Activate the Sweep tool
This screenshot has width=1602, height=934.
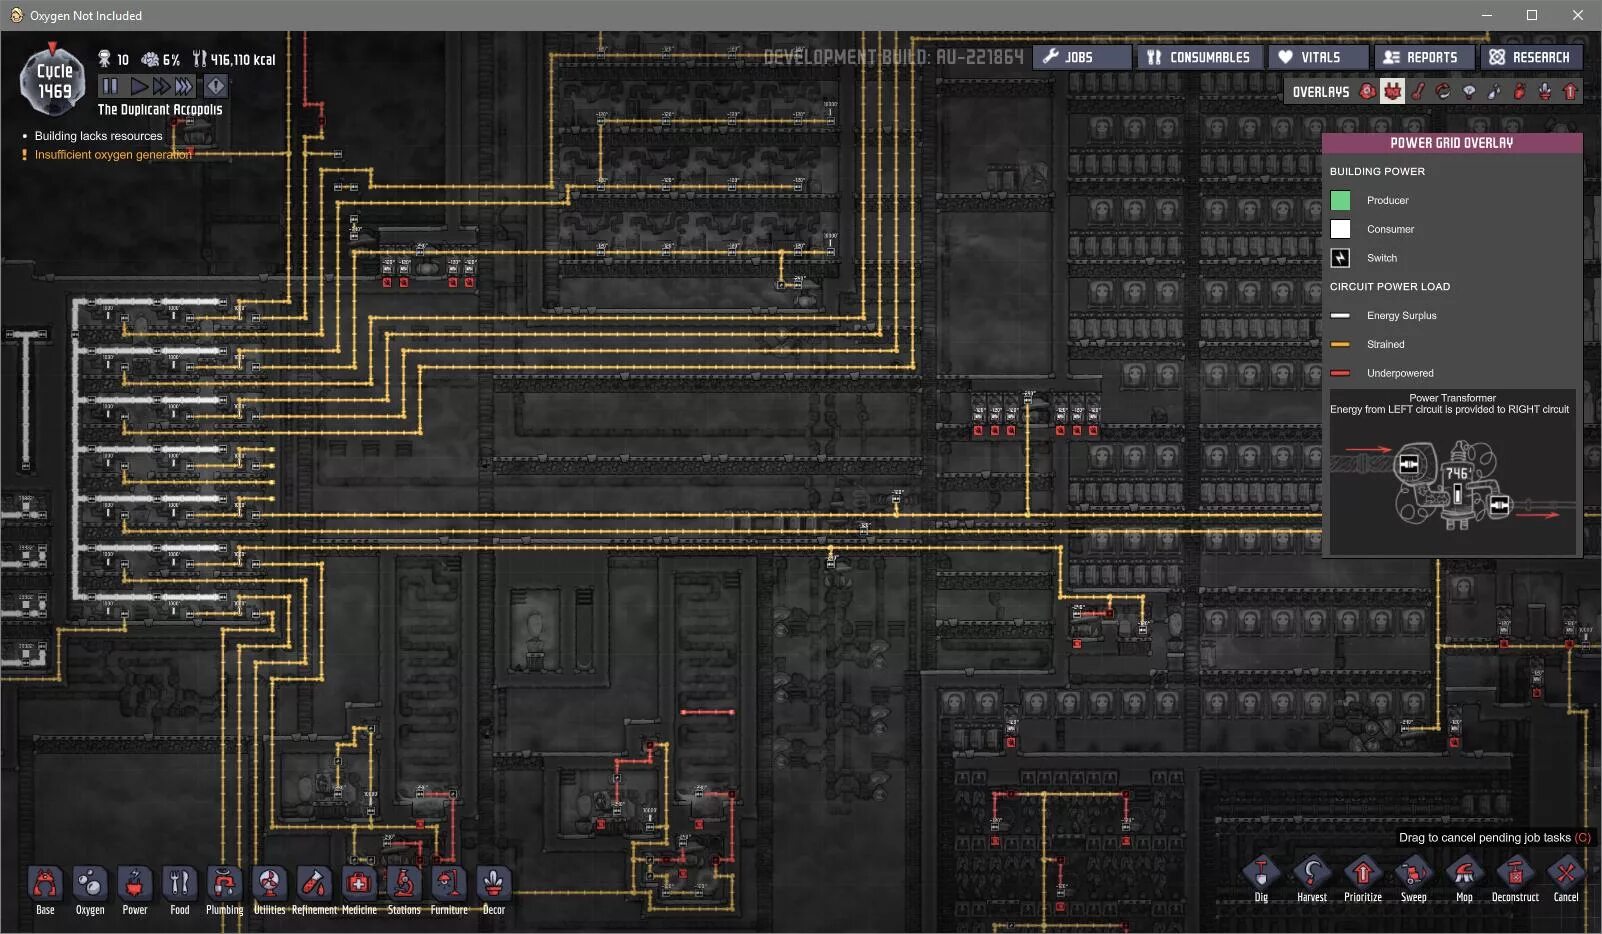pos(1414,879)
